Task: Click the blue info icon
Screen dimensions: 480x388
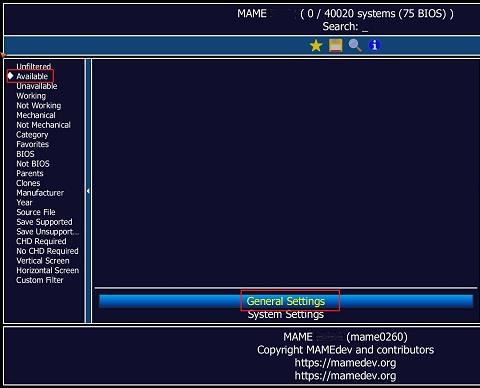Action: click(x=374, y=45)
